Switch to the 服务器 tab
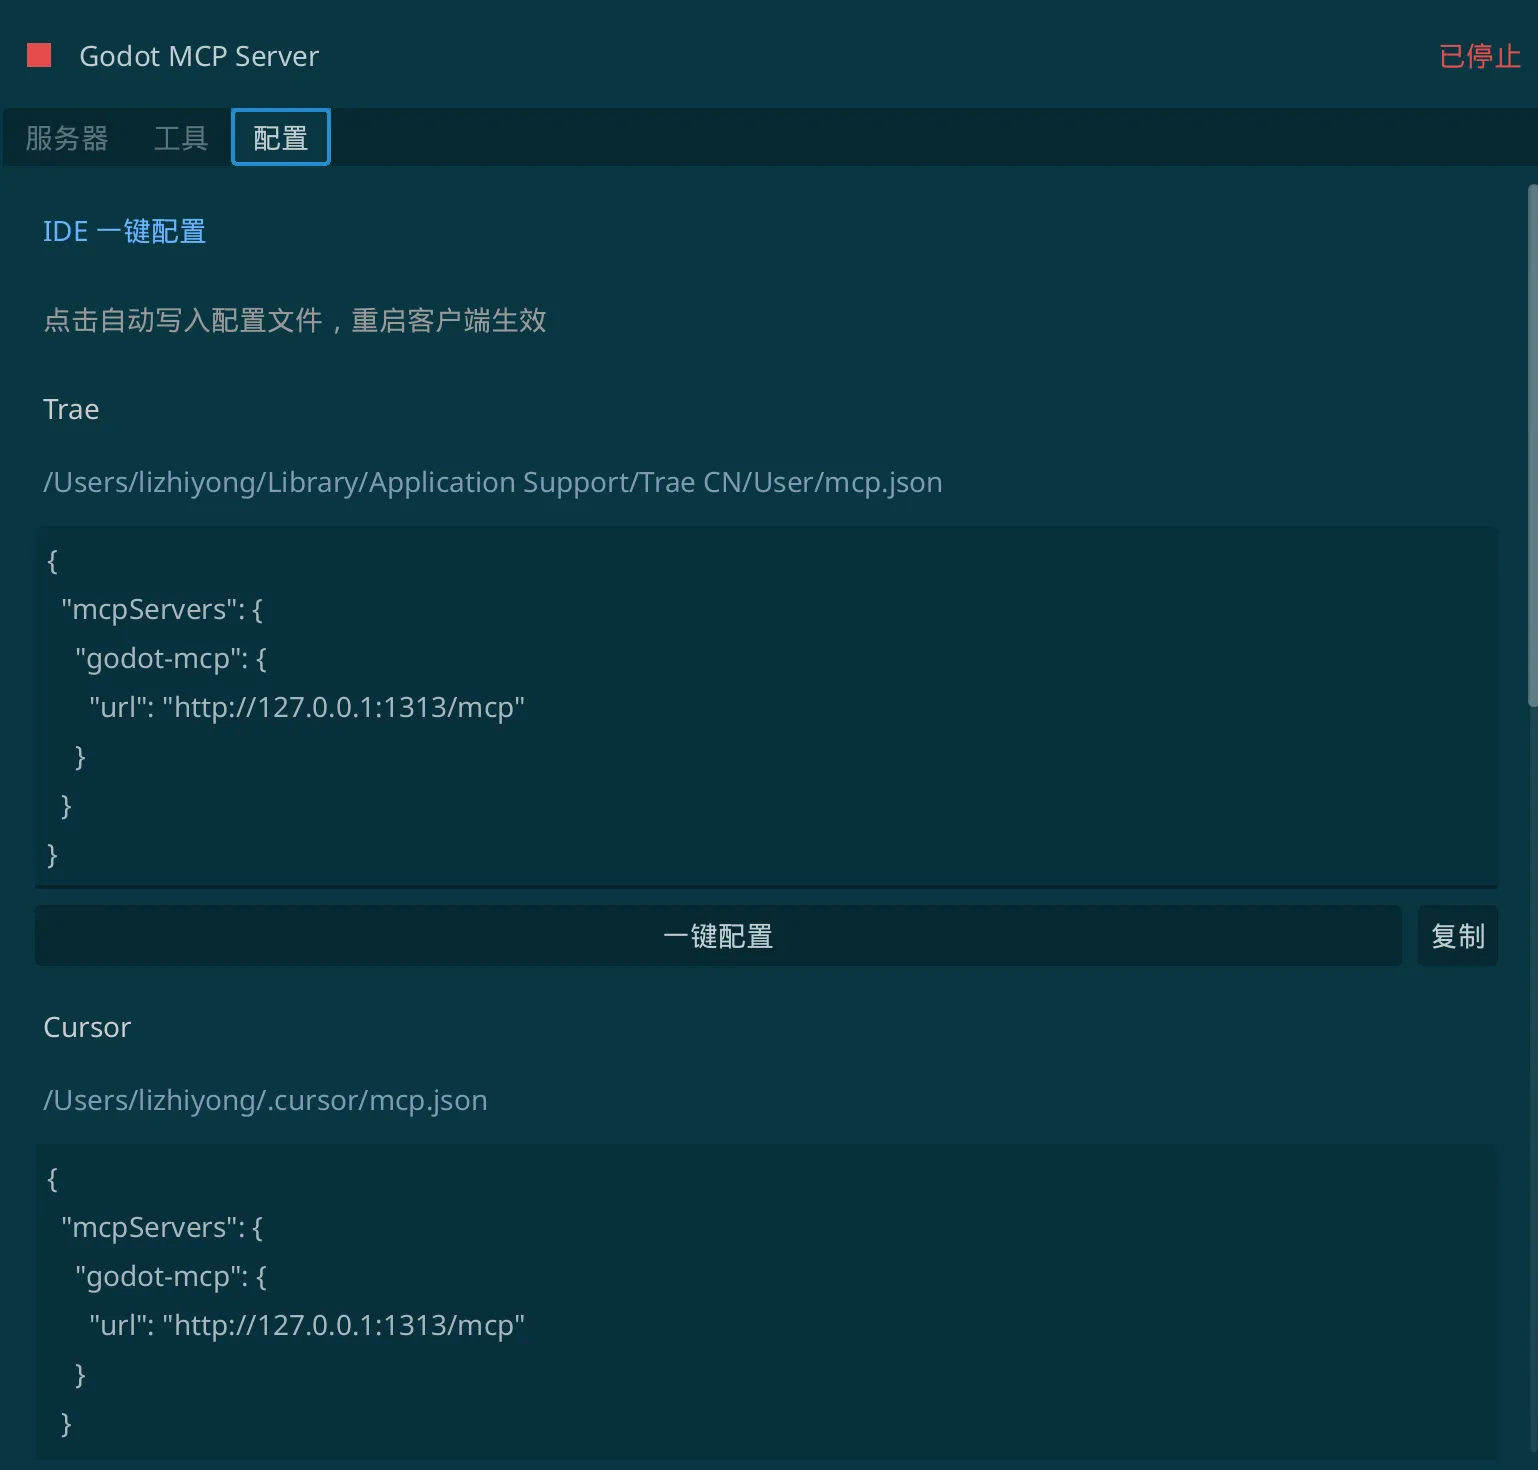 tap(67, 138)
